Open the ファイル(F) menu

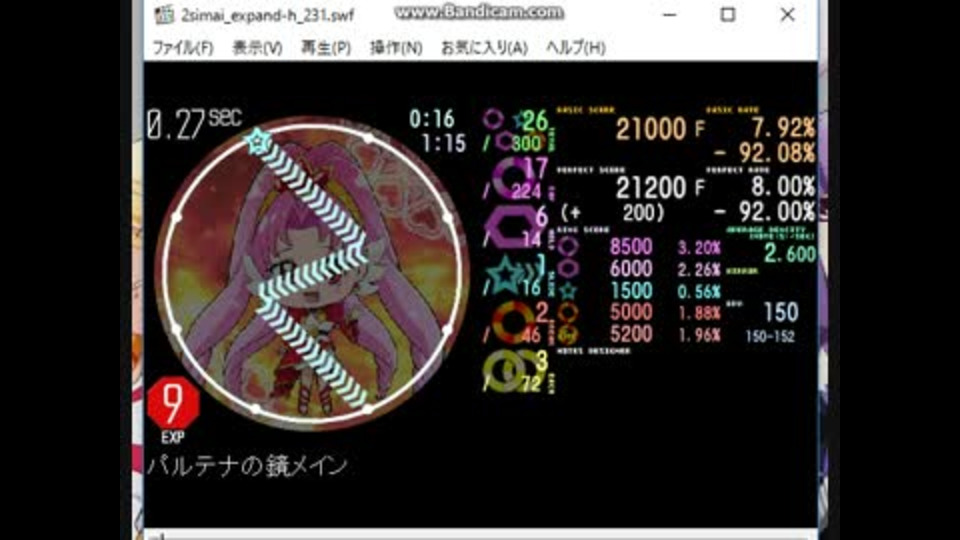click(x=182, y=48)
